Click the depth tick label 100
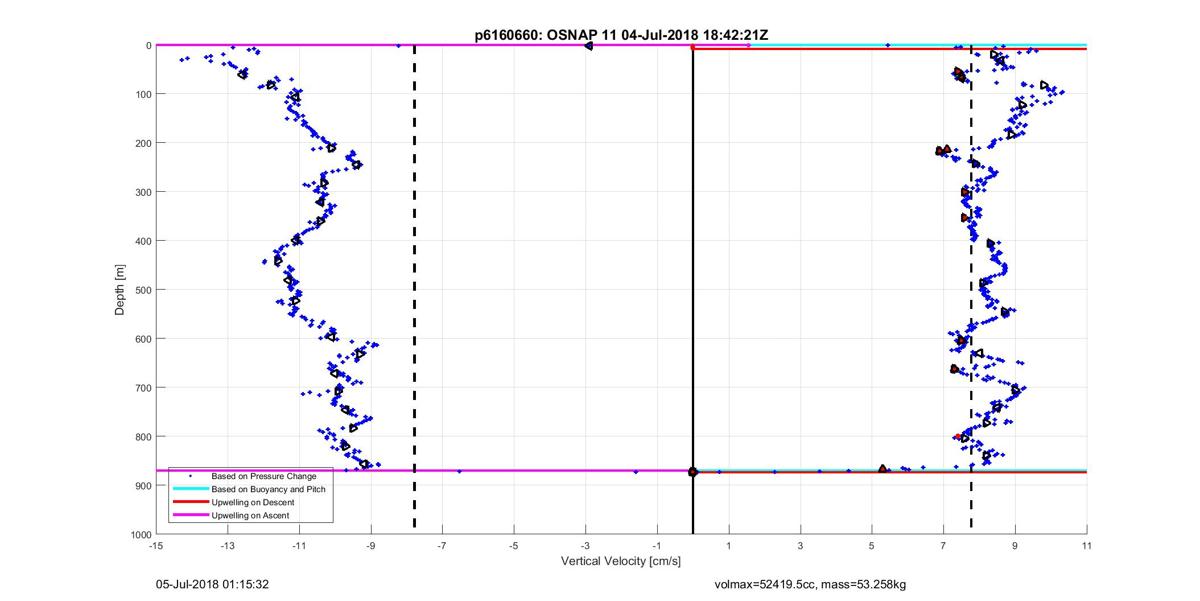 tap(142, 94)
